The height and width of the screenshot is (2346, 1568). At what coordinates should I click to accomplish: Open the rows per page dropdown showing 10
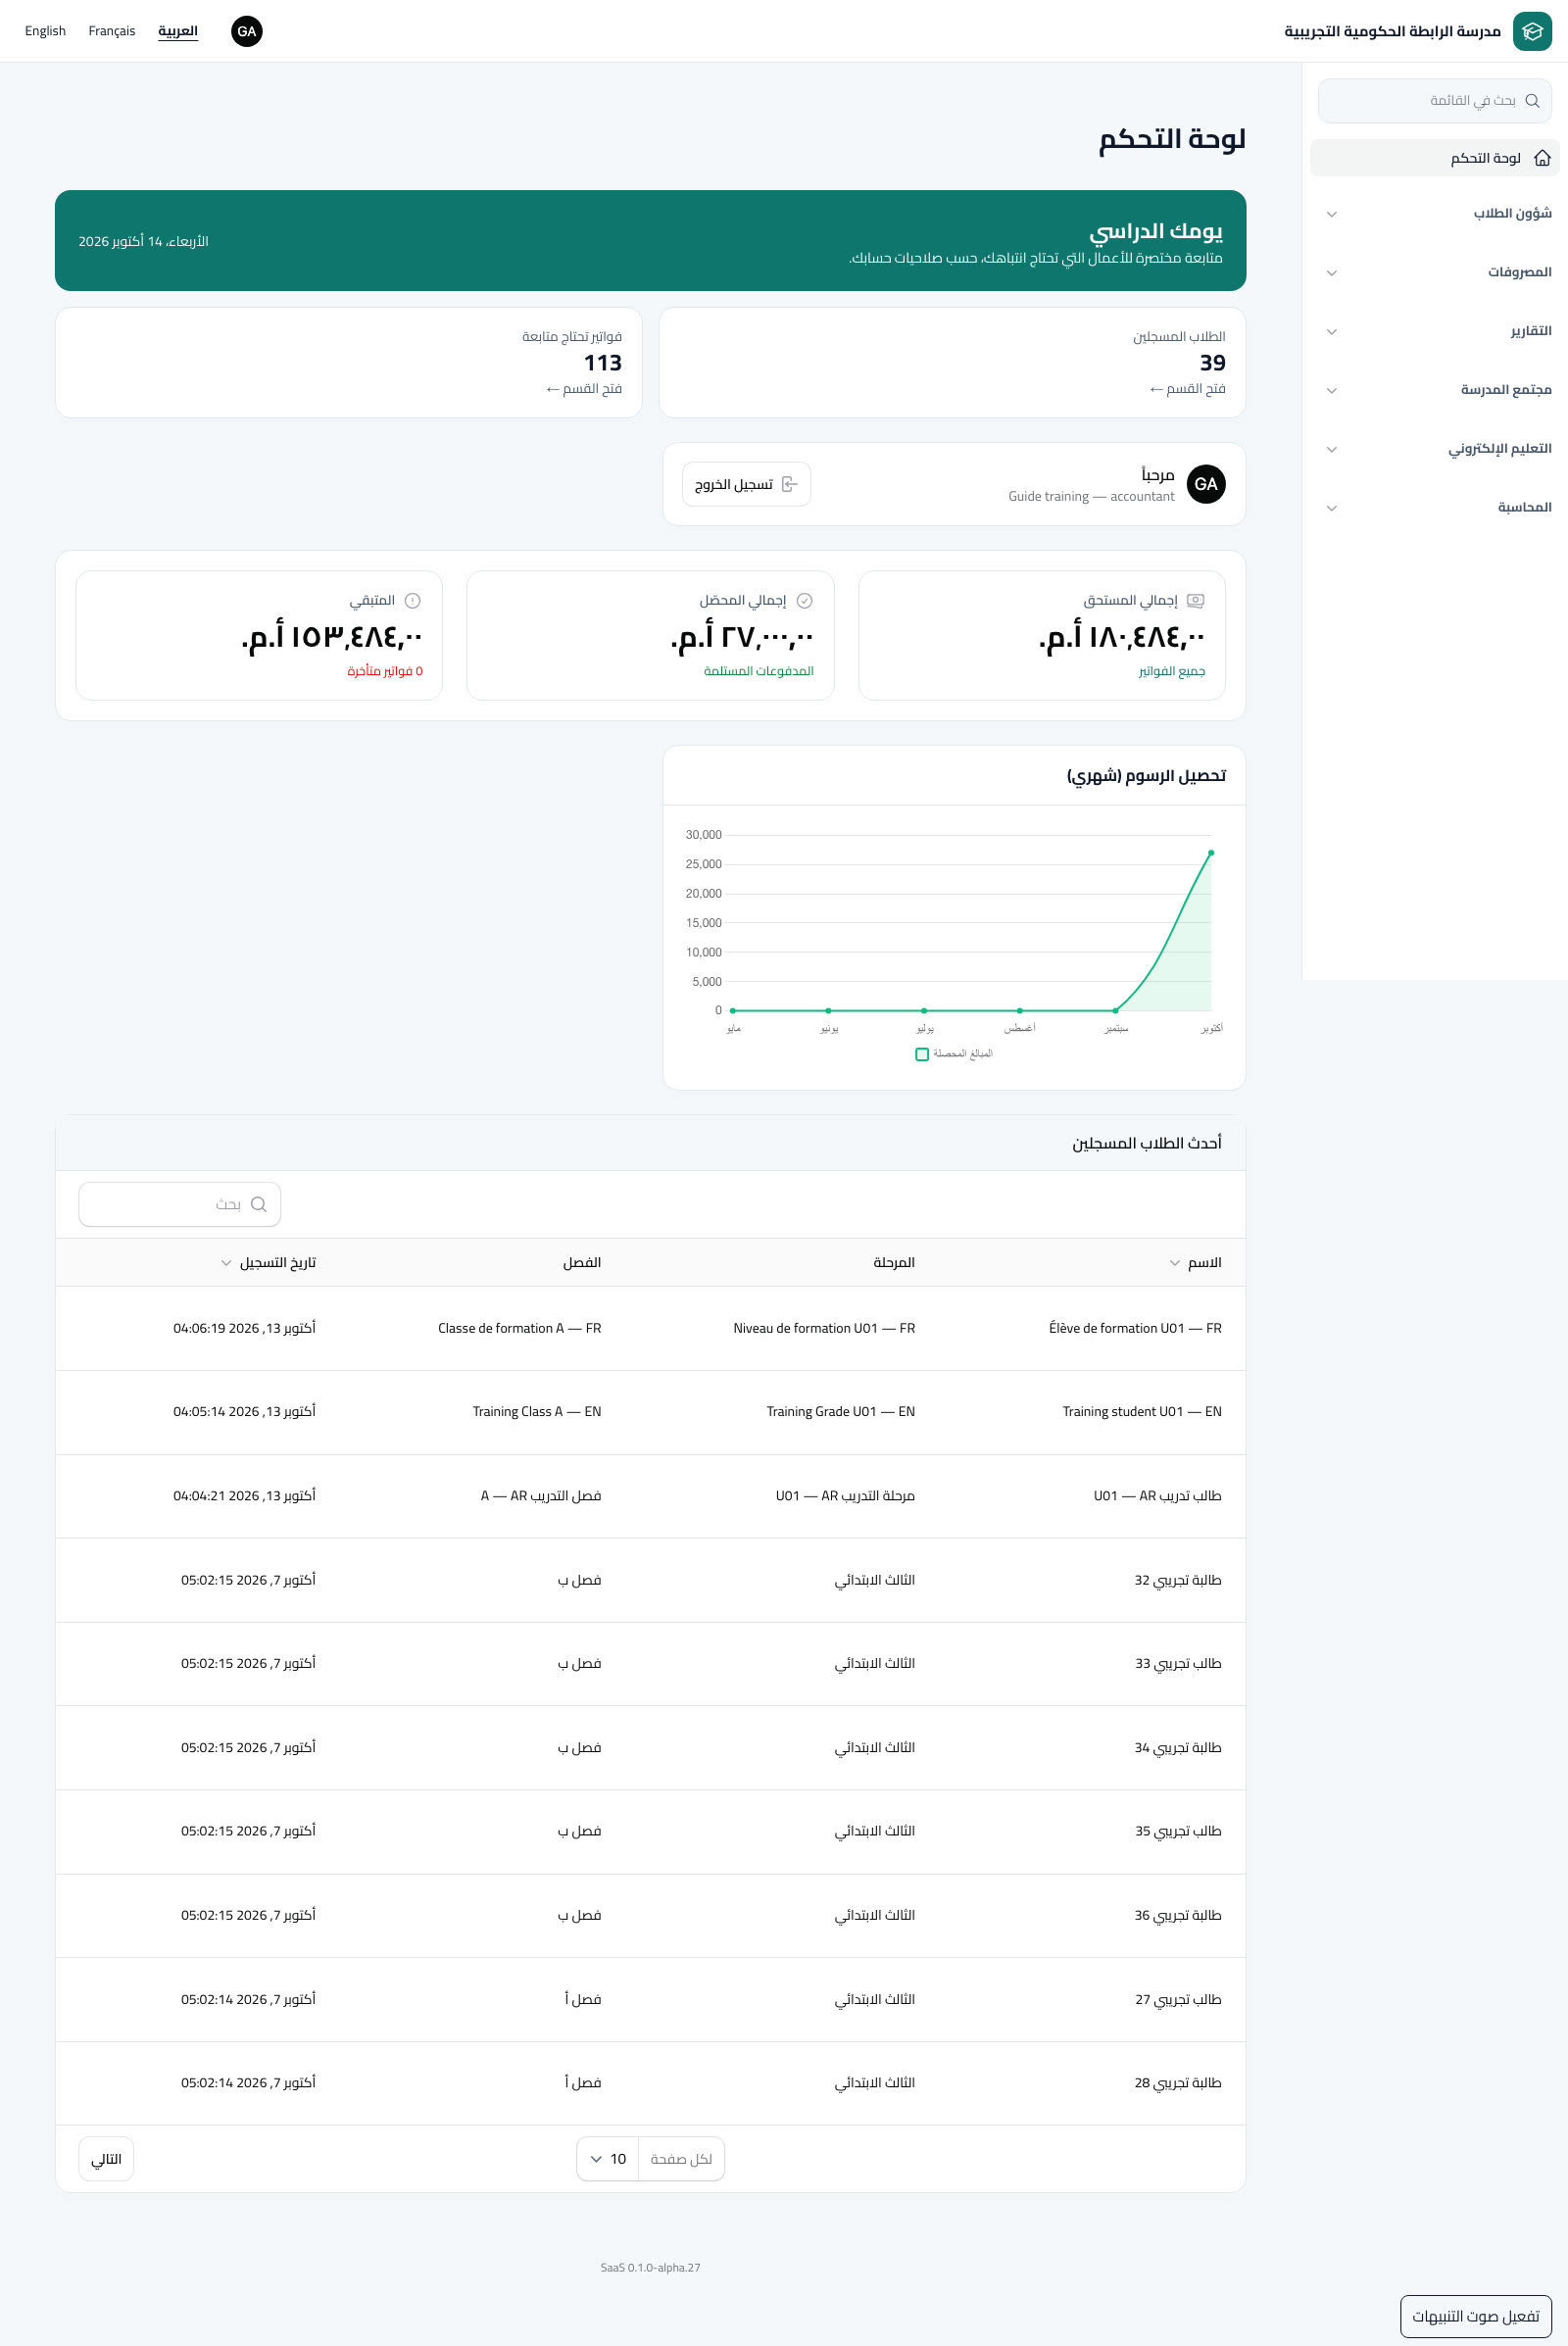tap(608, 2159)
